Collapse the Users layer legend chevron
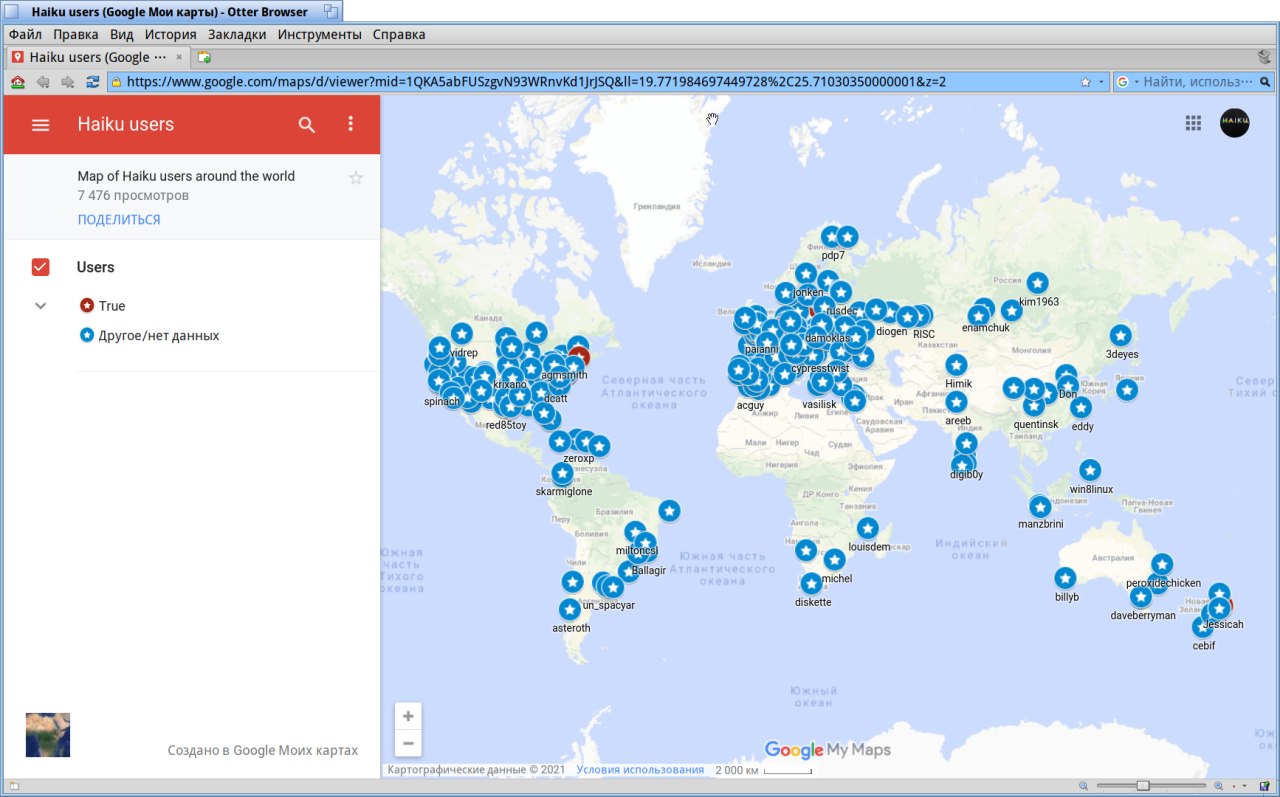Screen dimensions: 1280x797 (41, 305)
